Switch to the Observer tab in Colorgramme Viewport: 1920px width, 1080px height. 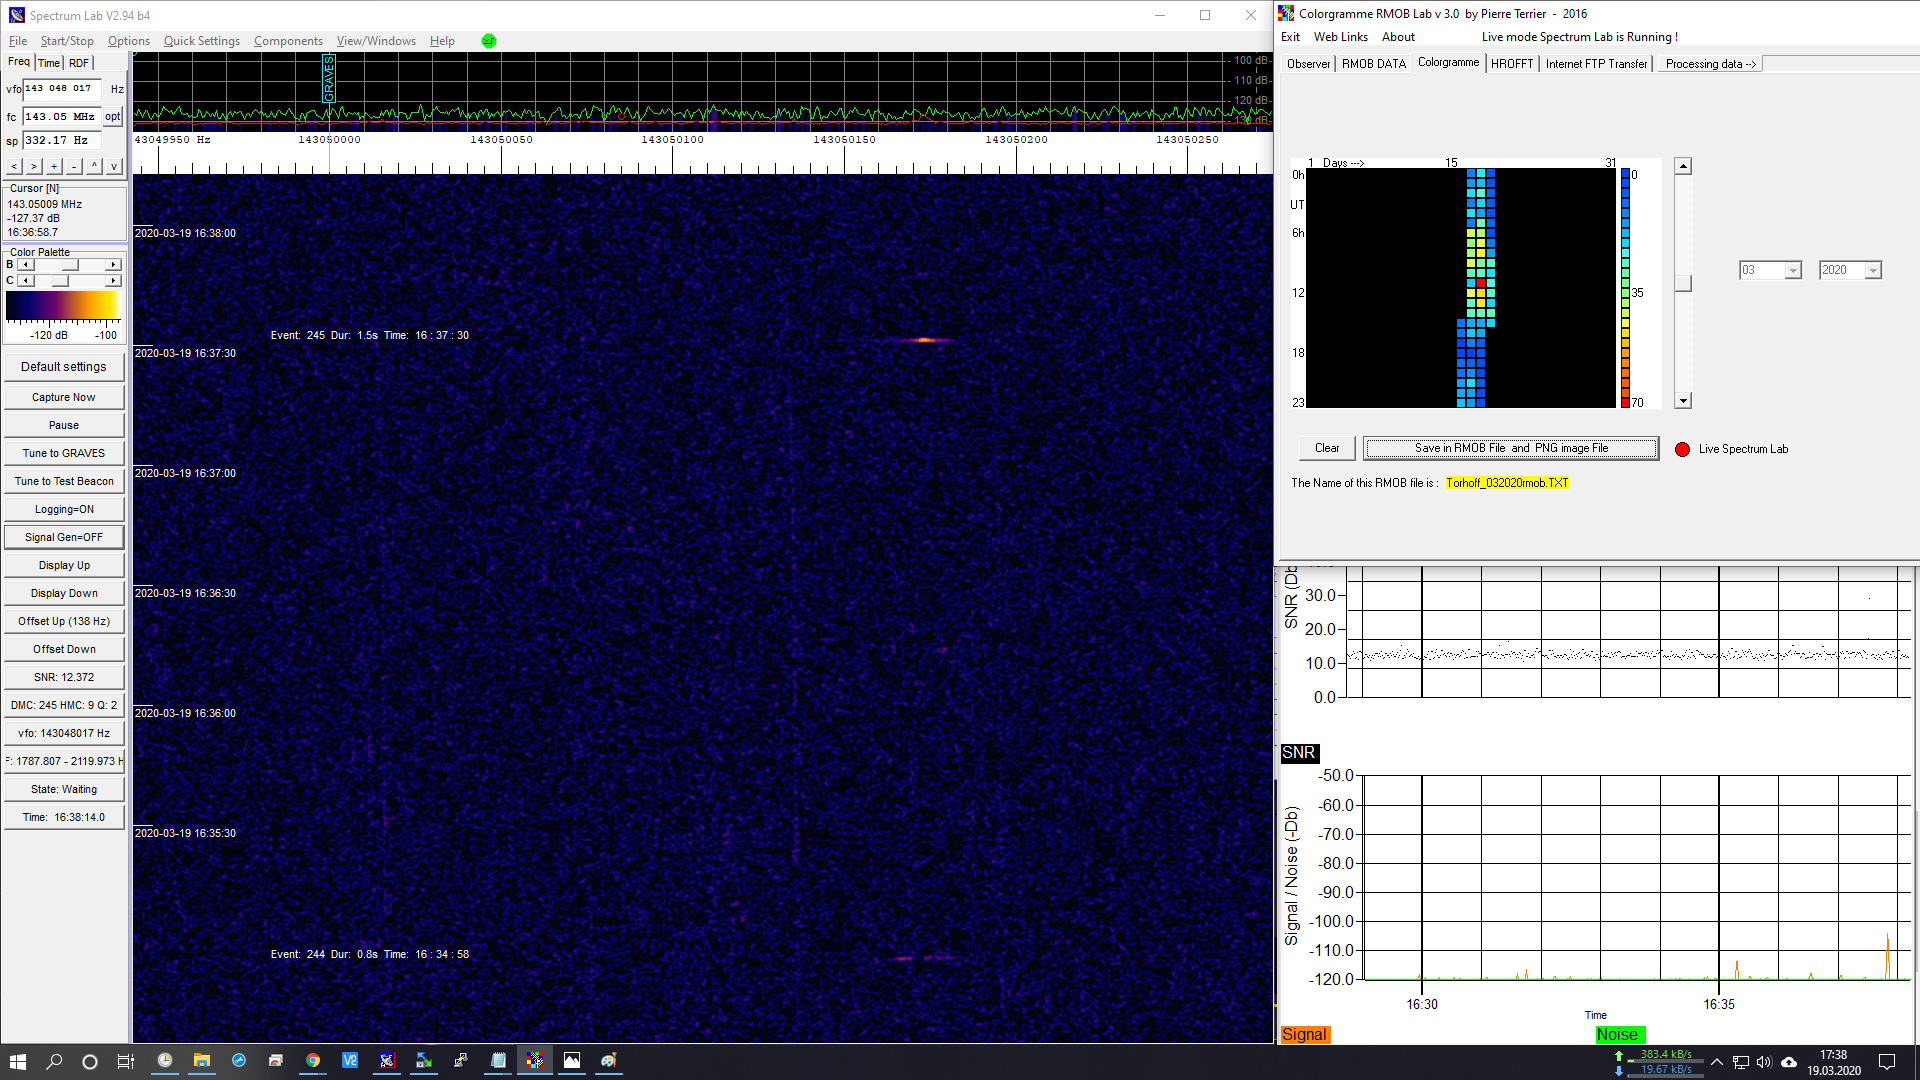click(1308, 64)
